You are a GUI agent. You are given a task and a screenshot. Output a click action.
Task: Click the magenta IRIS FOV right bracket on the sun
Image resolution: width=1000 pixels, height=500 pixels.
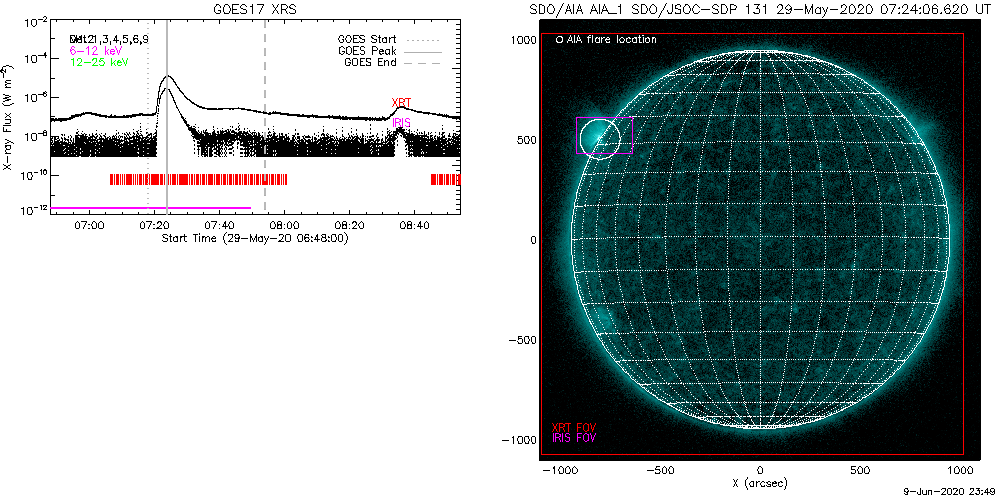[632, 135]
